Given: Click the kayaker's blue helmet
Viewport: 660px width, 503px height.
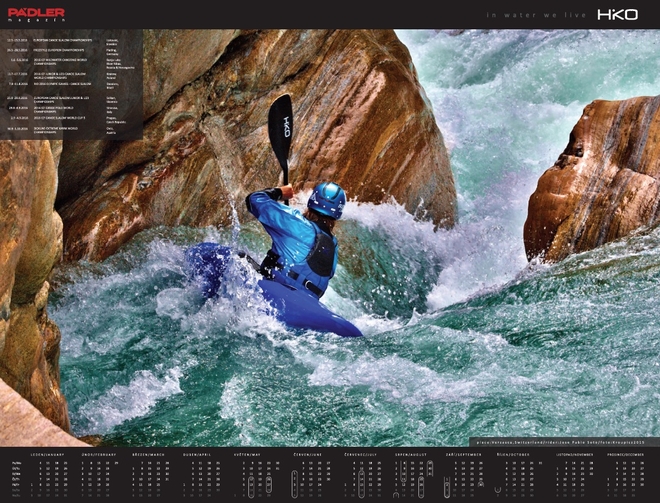Looking at the screenshot, I should pyautogui.click(x=327, y=198).
